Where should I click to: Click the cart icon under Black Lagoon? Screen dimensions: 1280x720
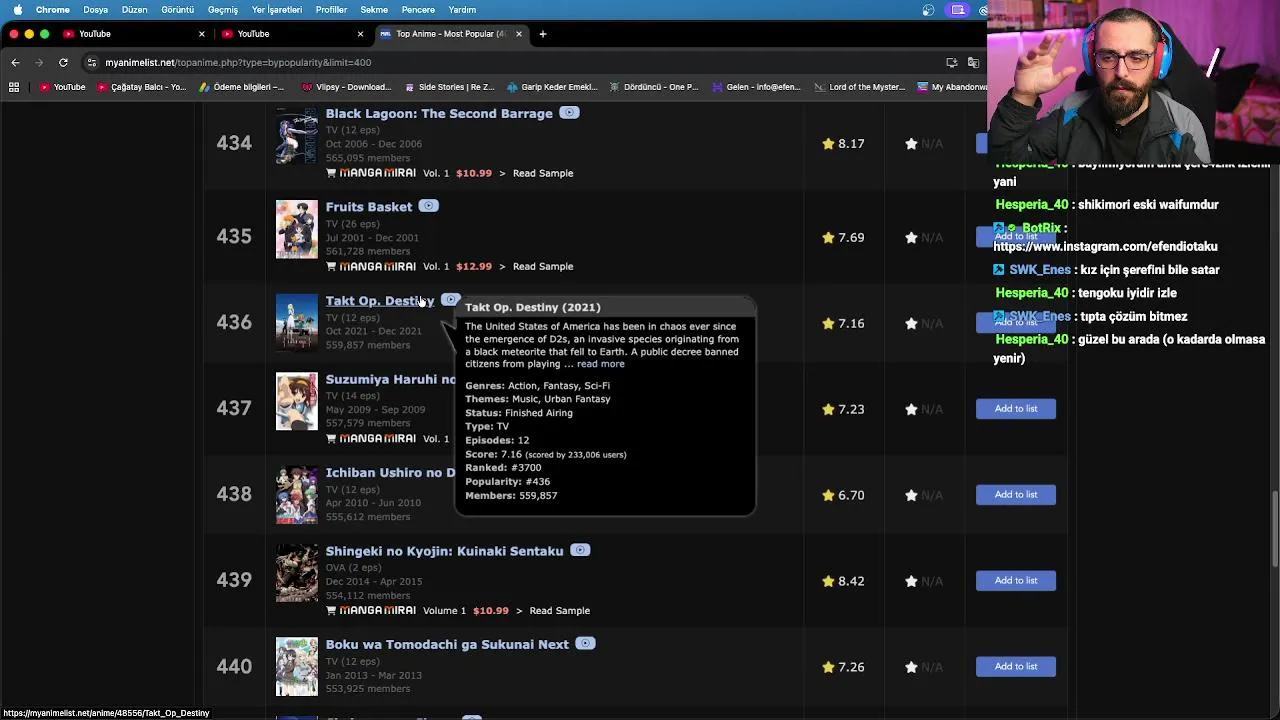[x=331, y=173]
